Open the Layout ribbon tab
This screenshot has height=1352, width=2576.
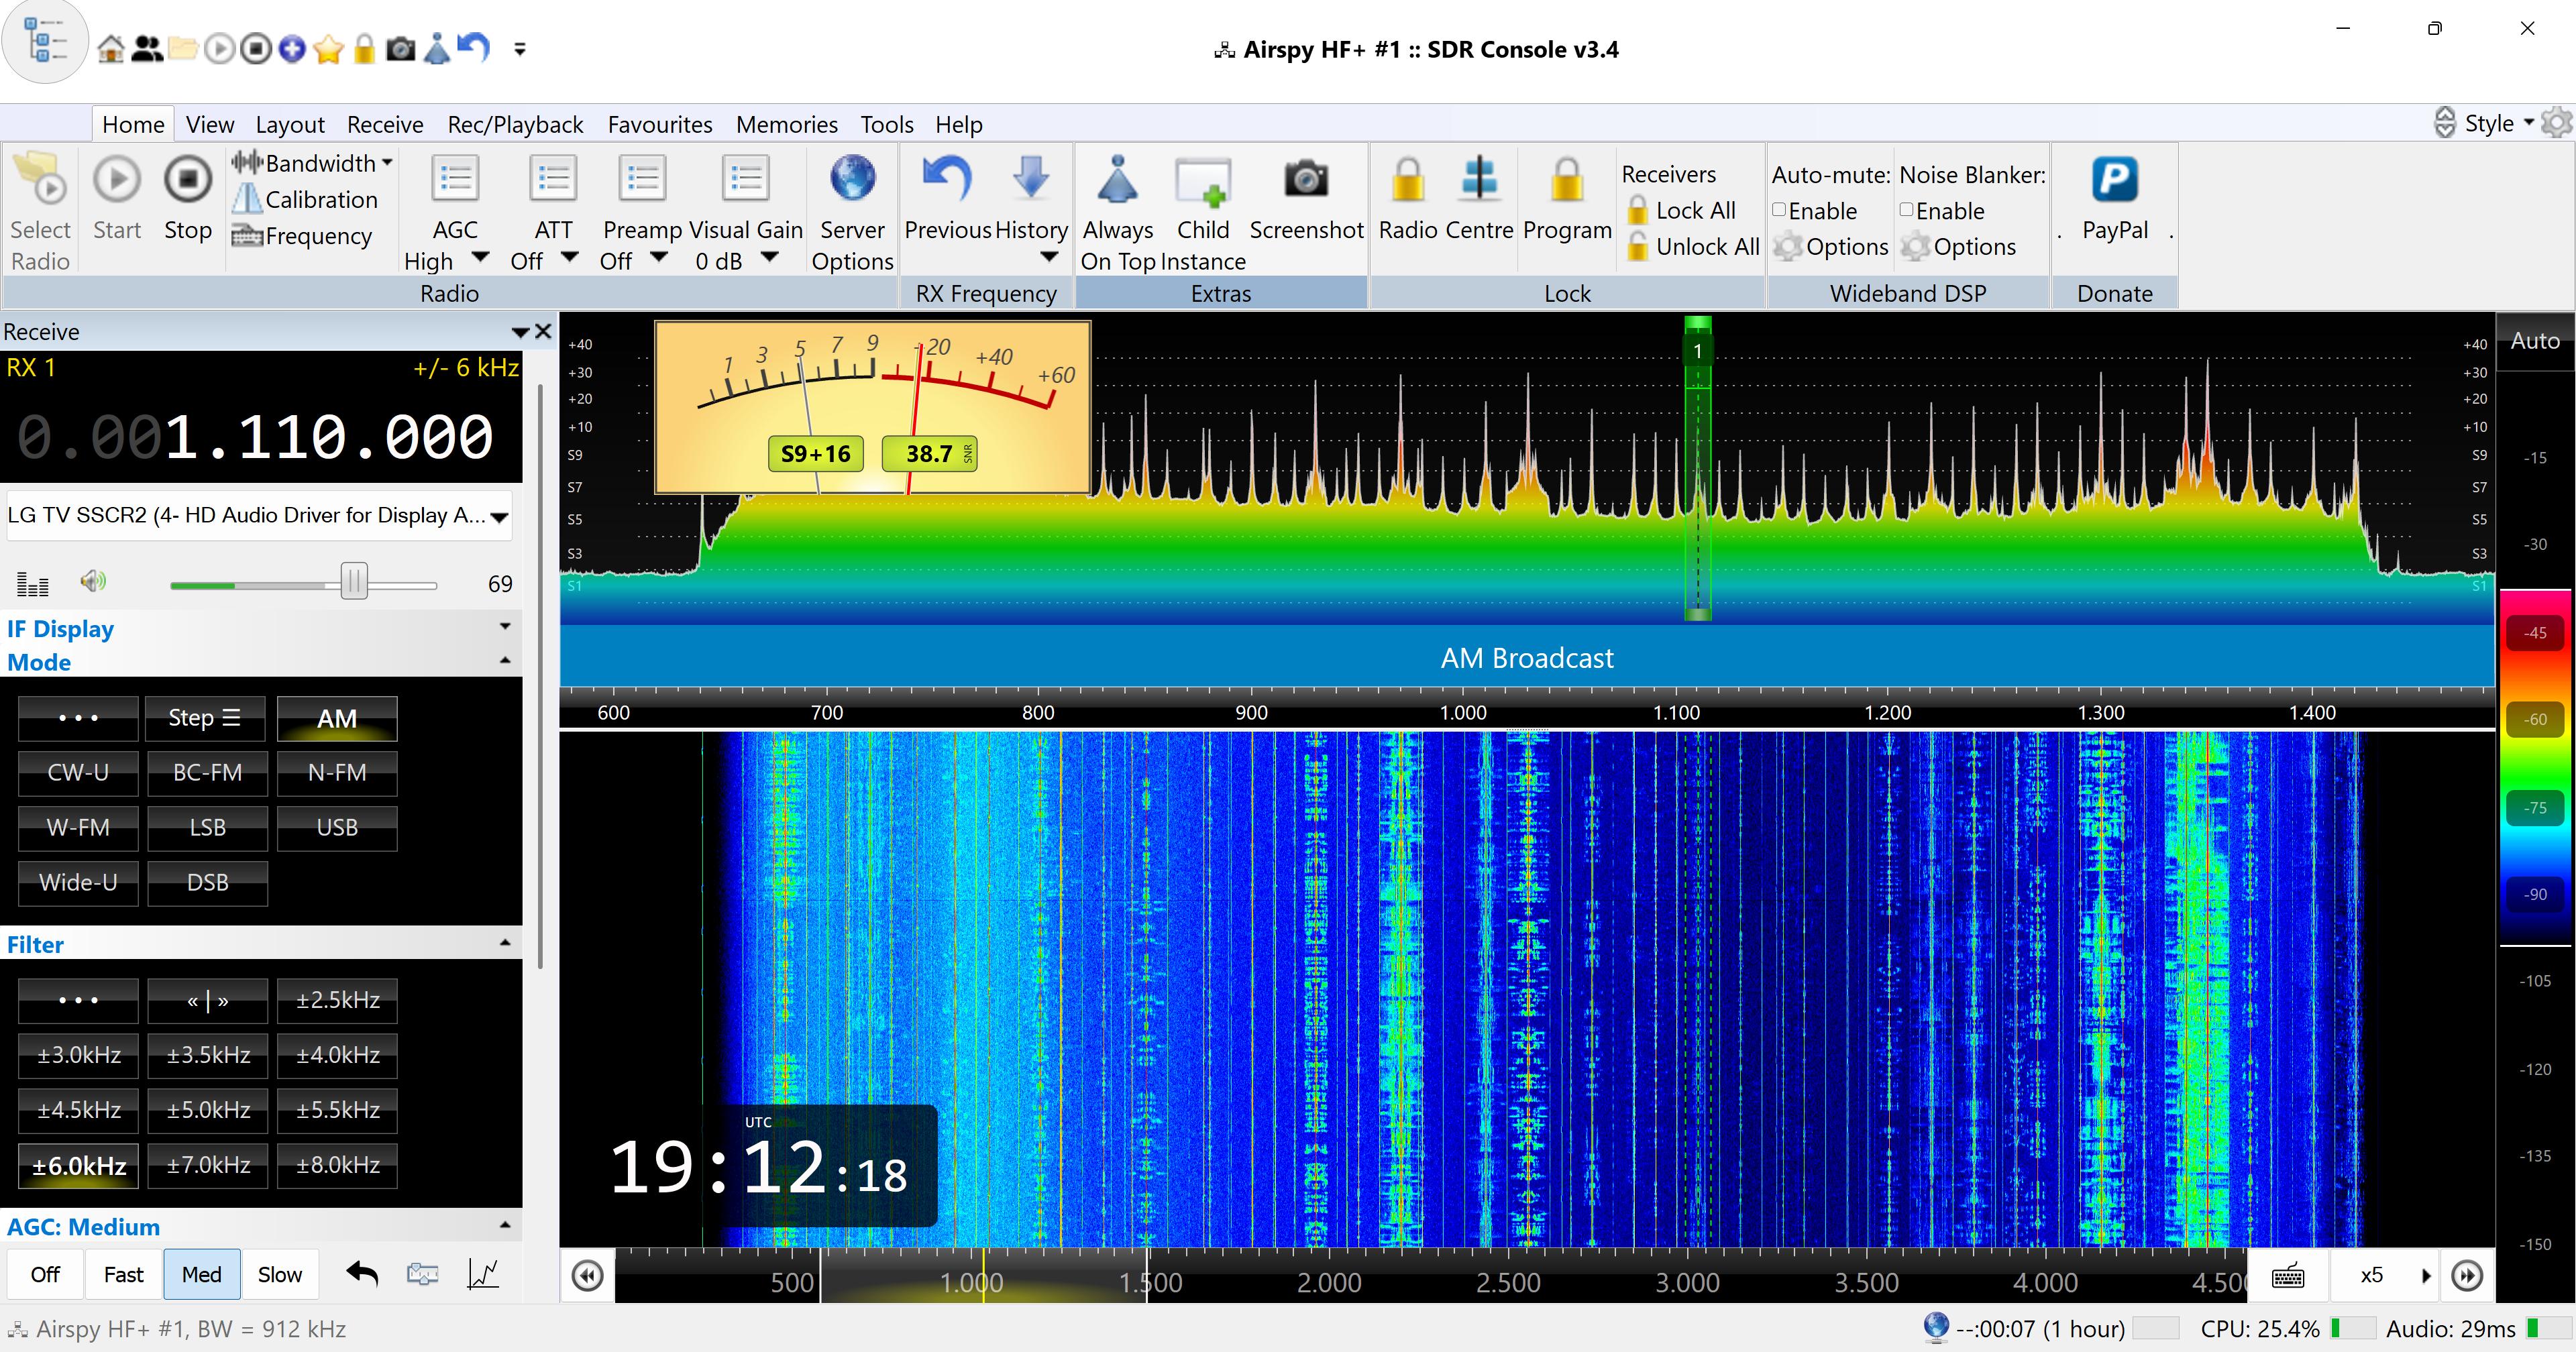click(x=290, y=124)
